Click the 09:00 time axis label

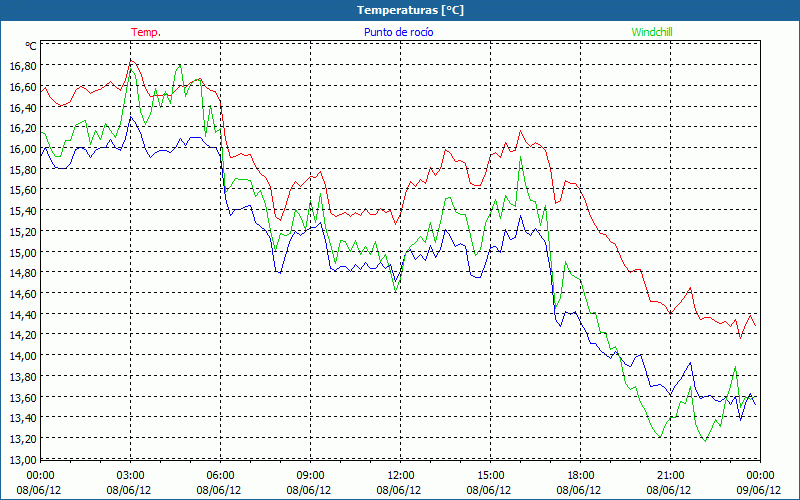coord(311,476)
